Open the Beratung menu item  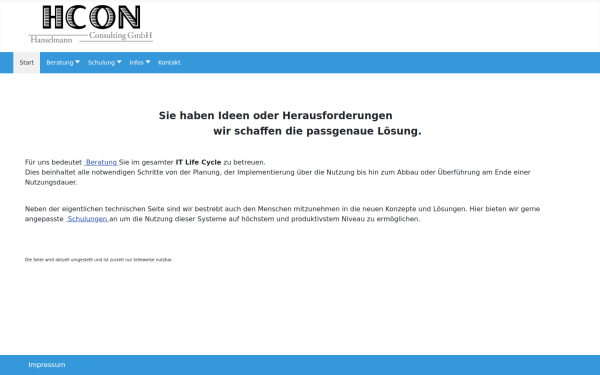point(60,63)
